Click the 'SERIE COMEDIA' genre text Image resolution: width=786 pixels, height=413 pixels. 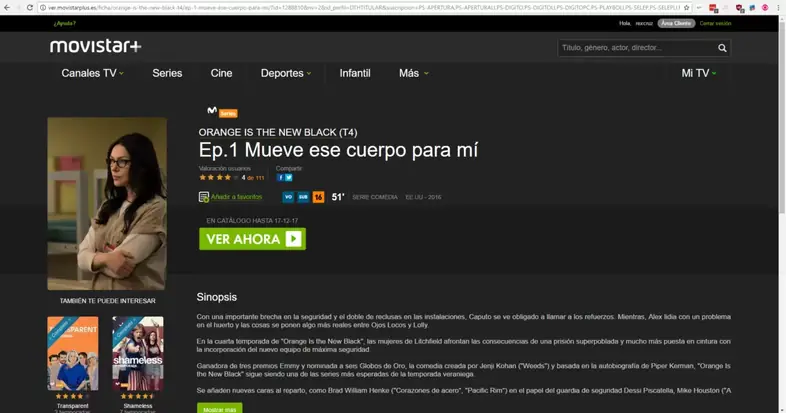[x=375, y=197]
